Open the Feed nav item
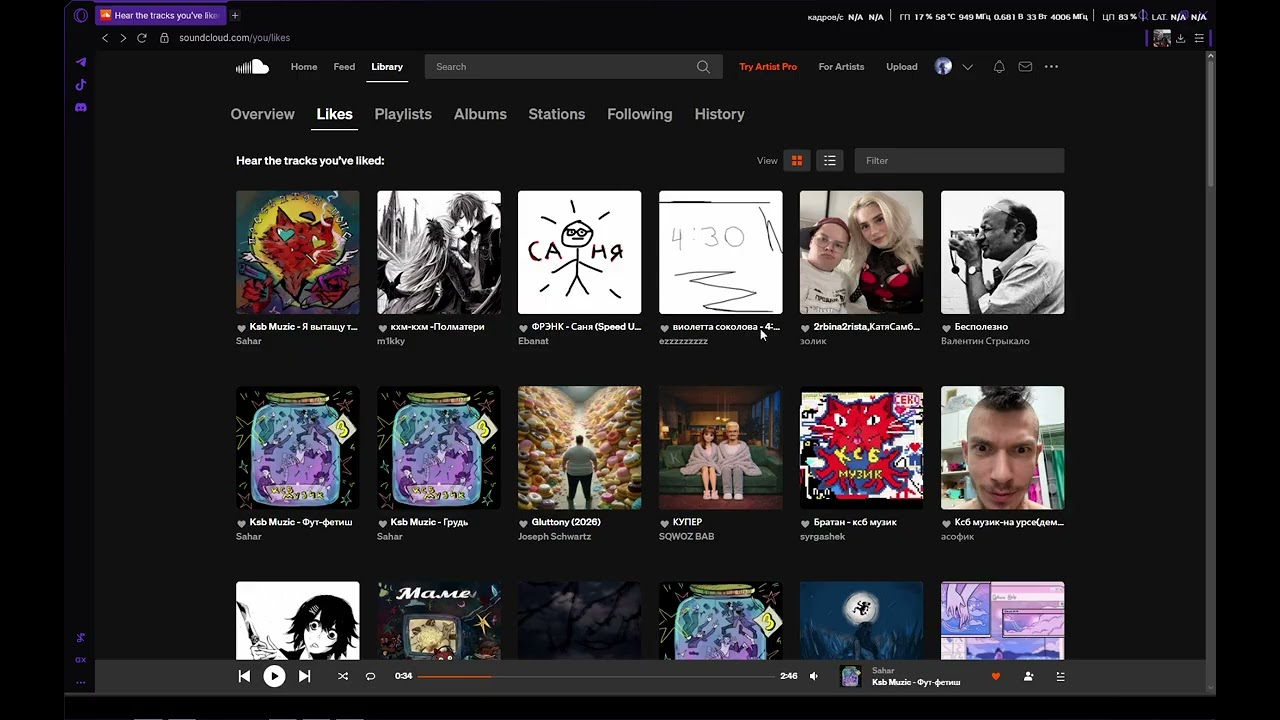1280x720 pixels. pyautogui.click(x=344, y=67)
